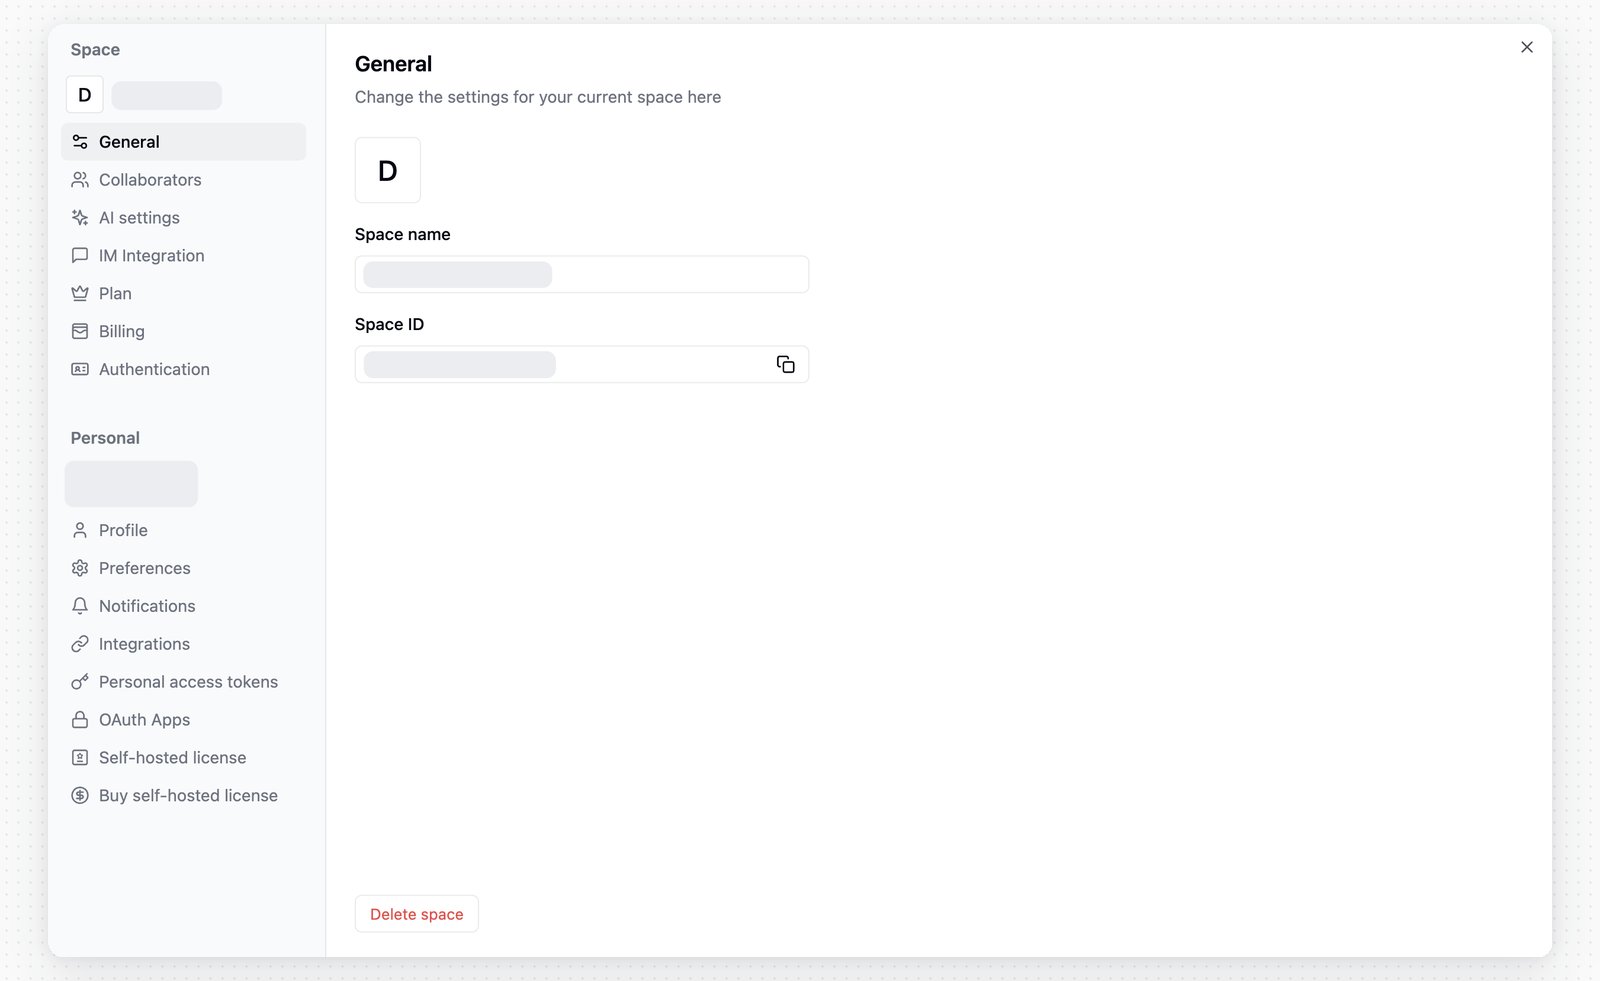Select Authentication in the sidebar
The width and height of the screenshot is (1600, 981).
184,369
